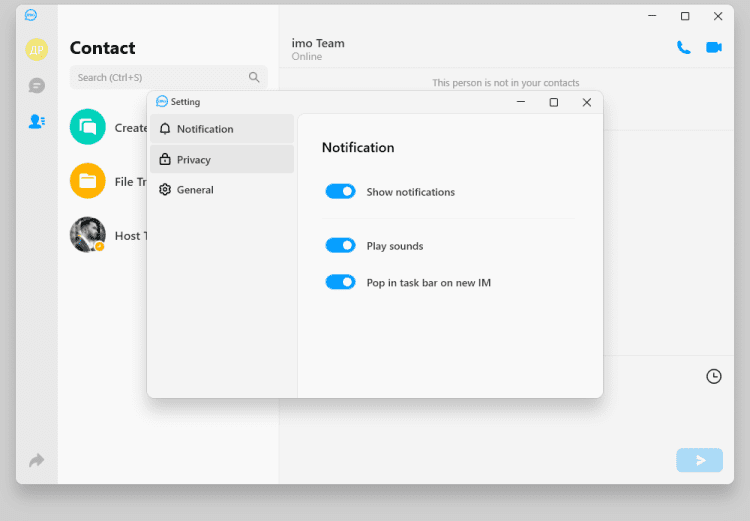Open the clock history icon in chat
Viewport: 750px width, 521px height.
point(714,377)
